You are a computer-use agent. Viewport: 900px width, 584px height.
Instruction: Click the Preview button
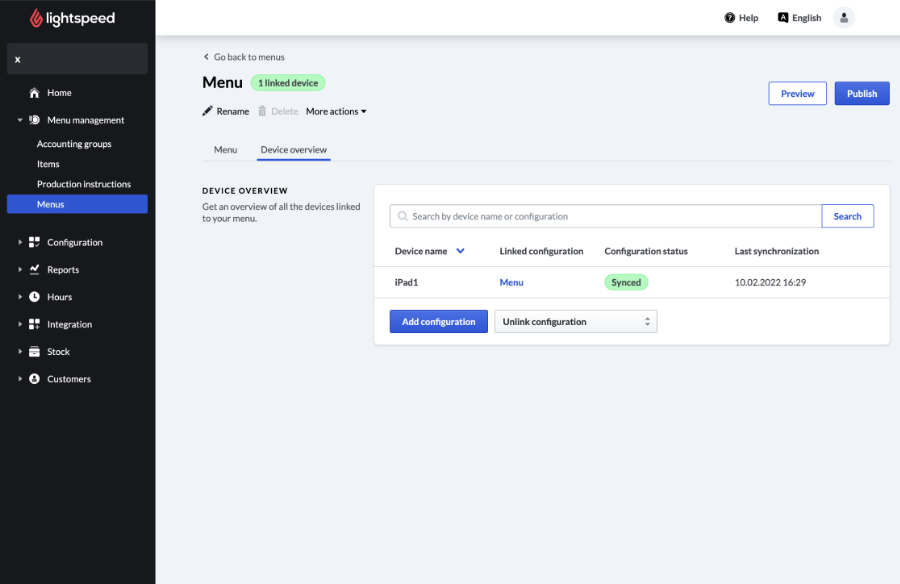coord(797,94)
